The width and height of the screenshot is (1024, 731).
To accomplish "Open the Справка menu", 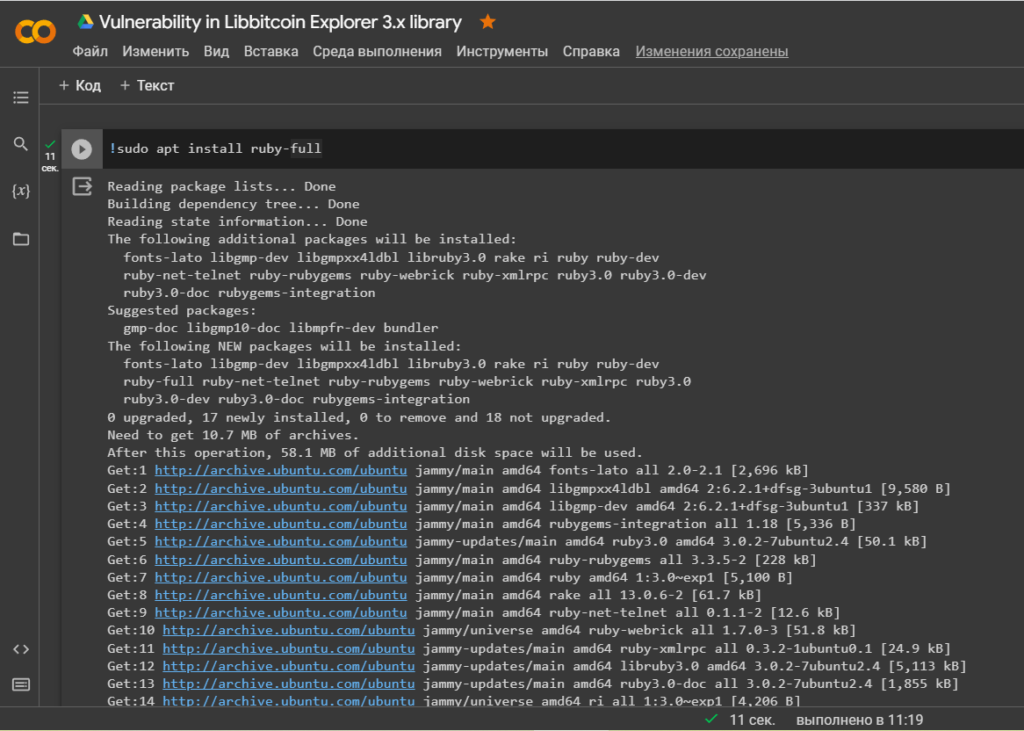I will tap(591, 52).
